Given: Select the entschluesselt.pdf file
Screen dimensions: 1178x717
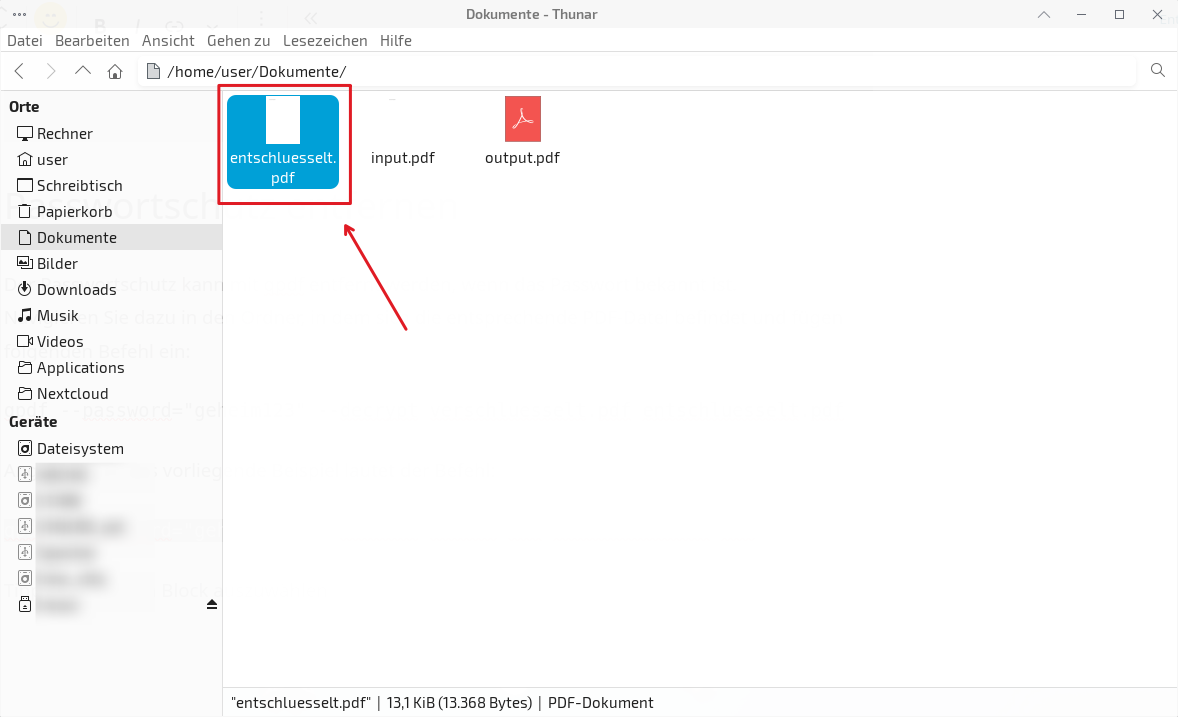Looking at the screenshot, I should click(283, 141).
